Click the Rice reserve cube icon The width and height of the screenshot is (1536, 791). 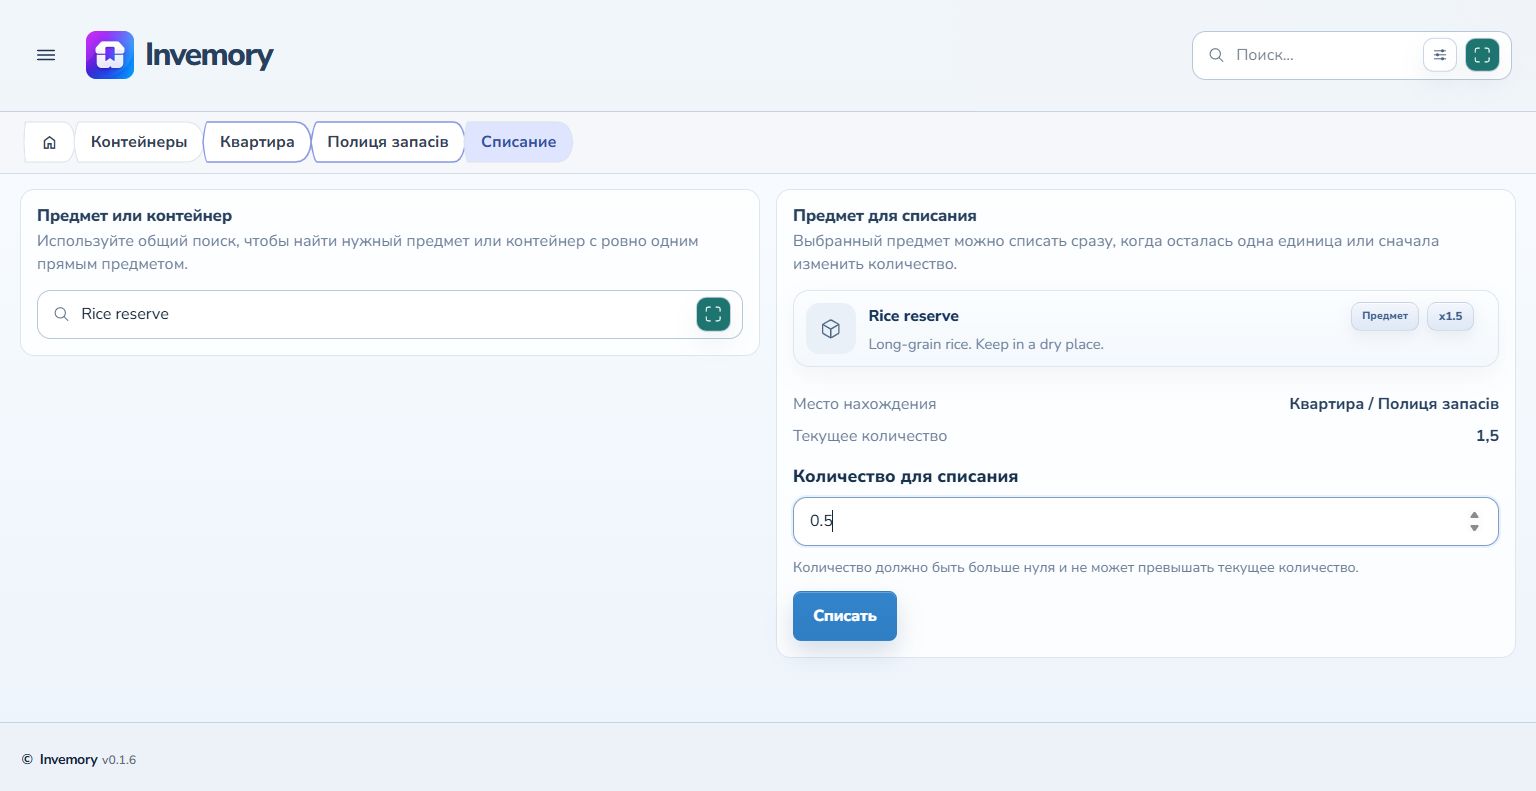831,329
